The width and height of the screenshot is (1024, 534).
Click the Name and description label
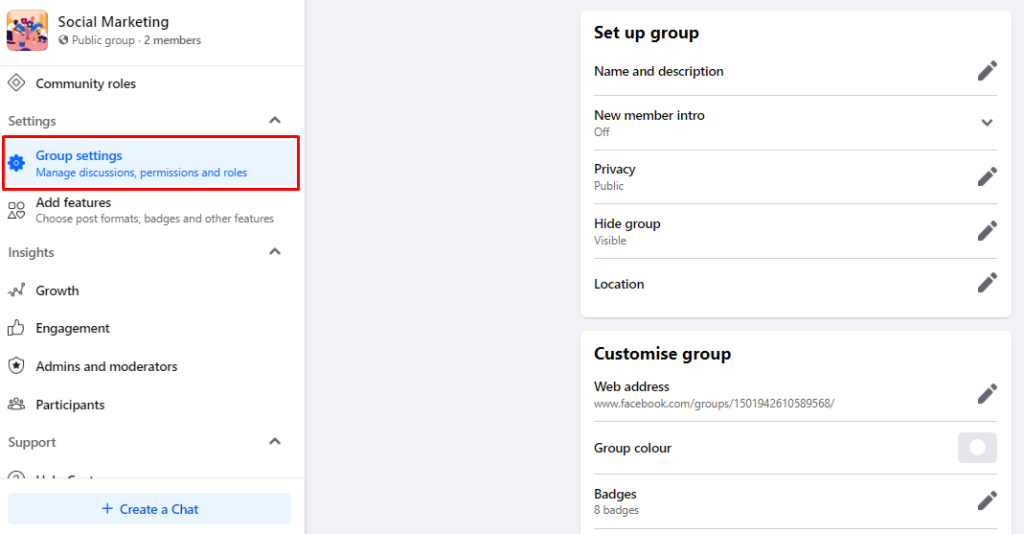[658, 71]
